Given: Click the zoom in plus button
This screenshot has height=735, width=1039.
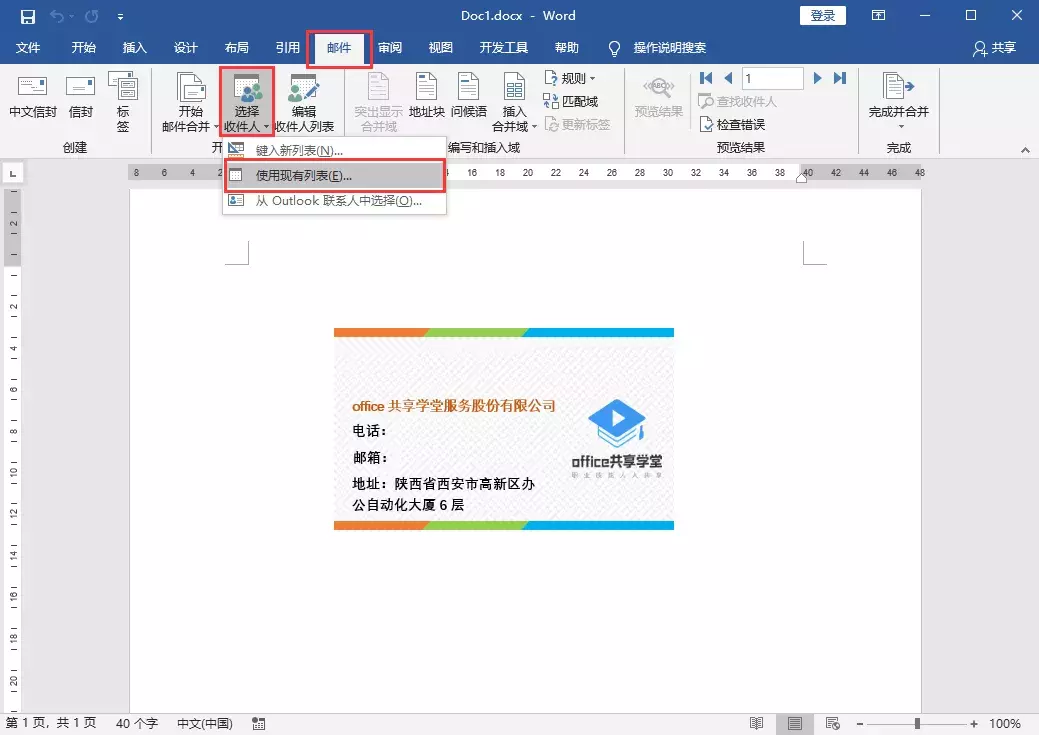Looking at the screenshot, I should [x=973, y=724].
